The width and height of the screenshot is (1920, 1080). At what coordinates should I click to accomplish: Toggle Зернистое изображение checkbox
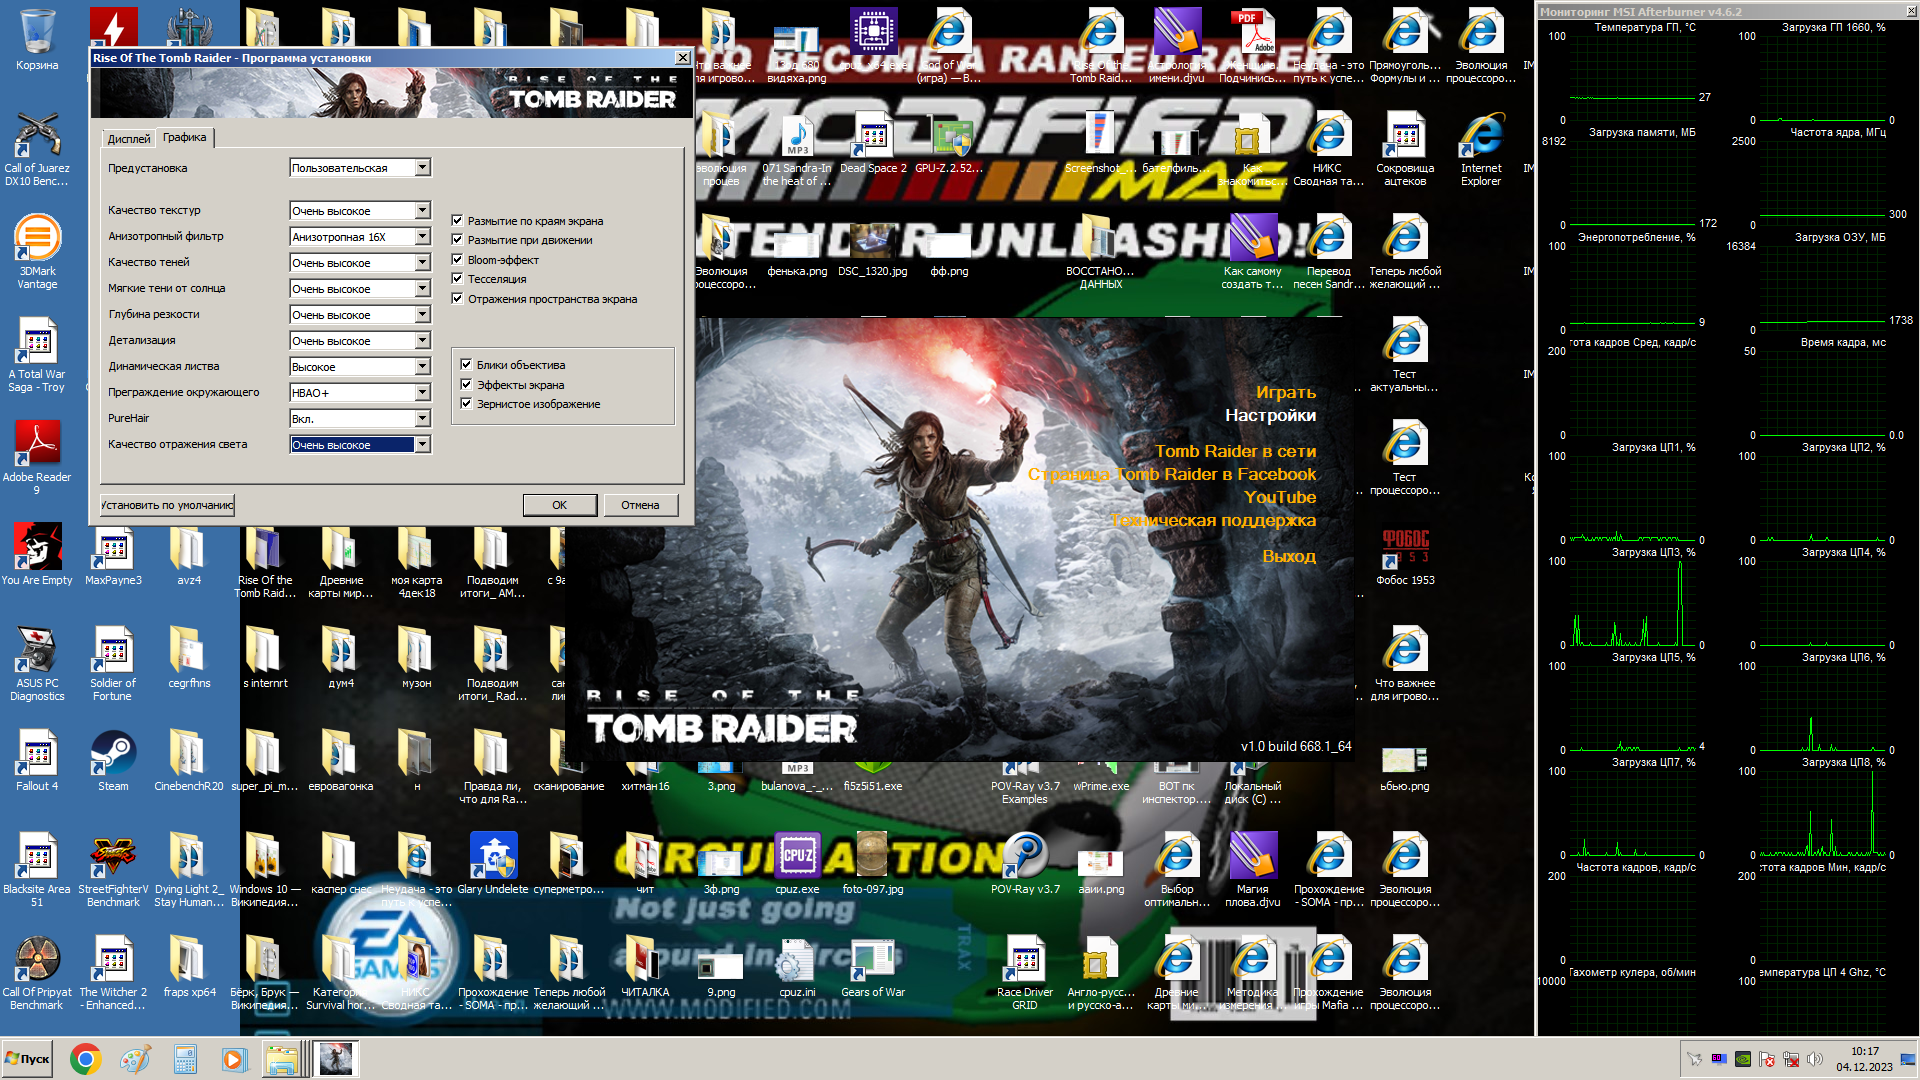pyautogui.click(x=466, y=404)
